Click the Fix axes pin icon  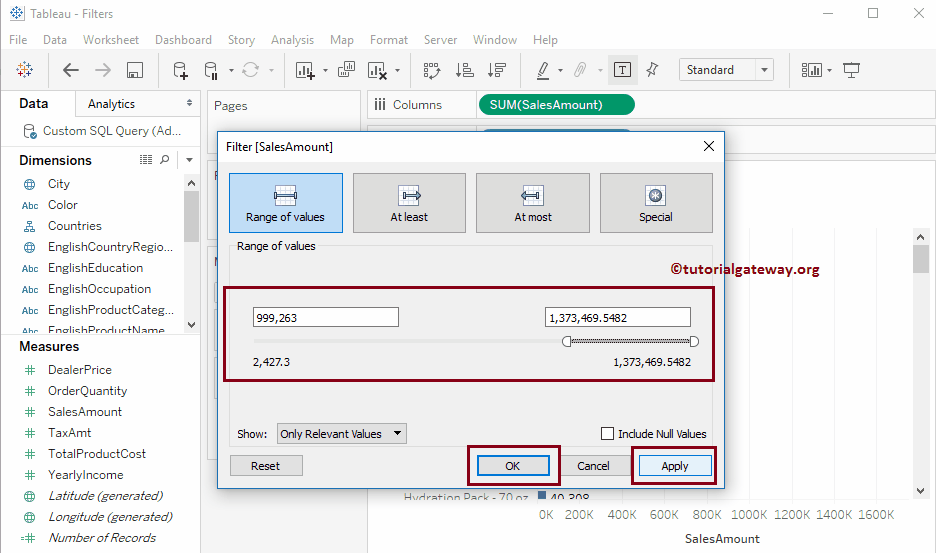point(652,70)
